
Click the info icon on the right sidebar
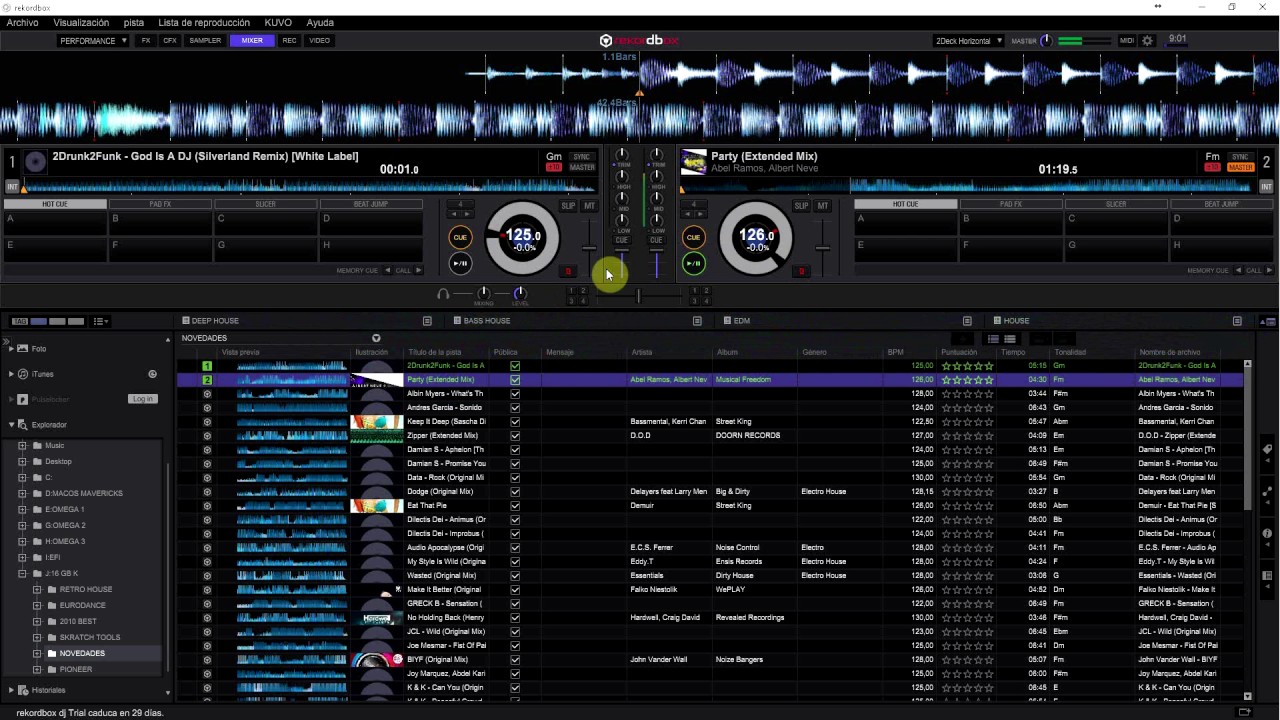[1267, 533]
